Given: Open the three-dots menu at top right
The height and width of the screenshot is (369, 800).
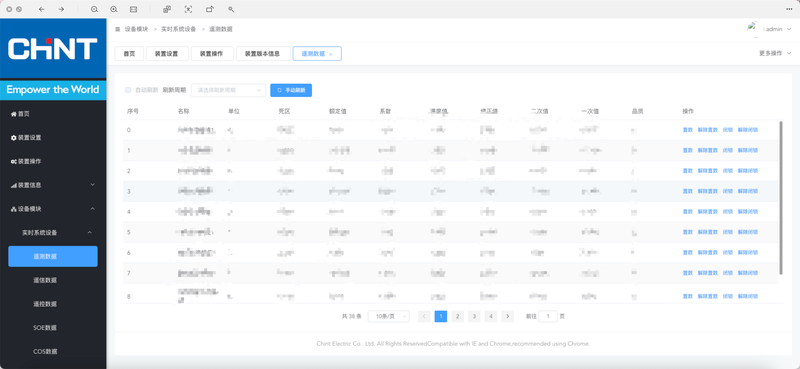Looking at the screenshot, I should 789,9.
